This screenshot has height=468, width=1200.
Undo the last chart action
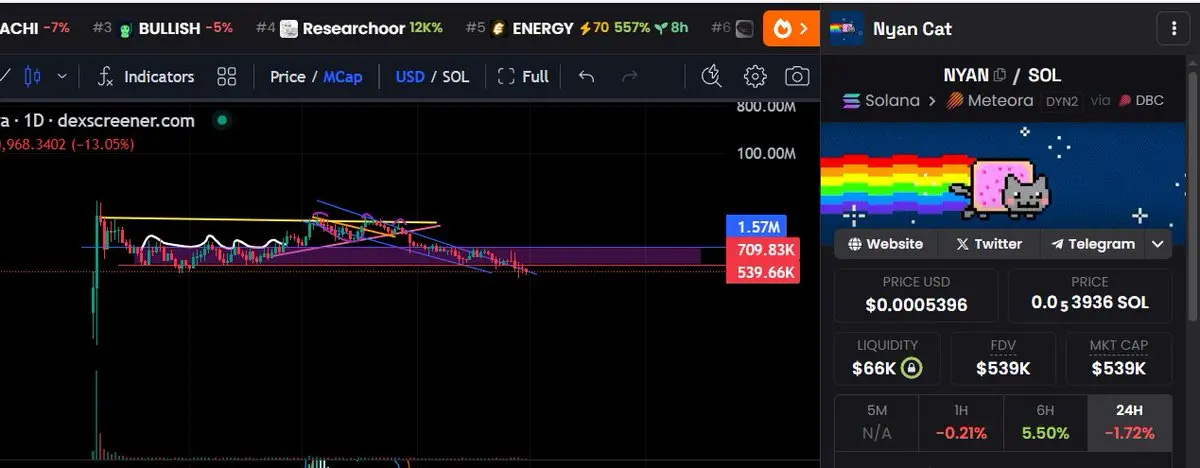[x=587, y=76]
